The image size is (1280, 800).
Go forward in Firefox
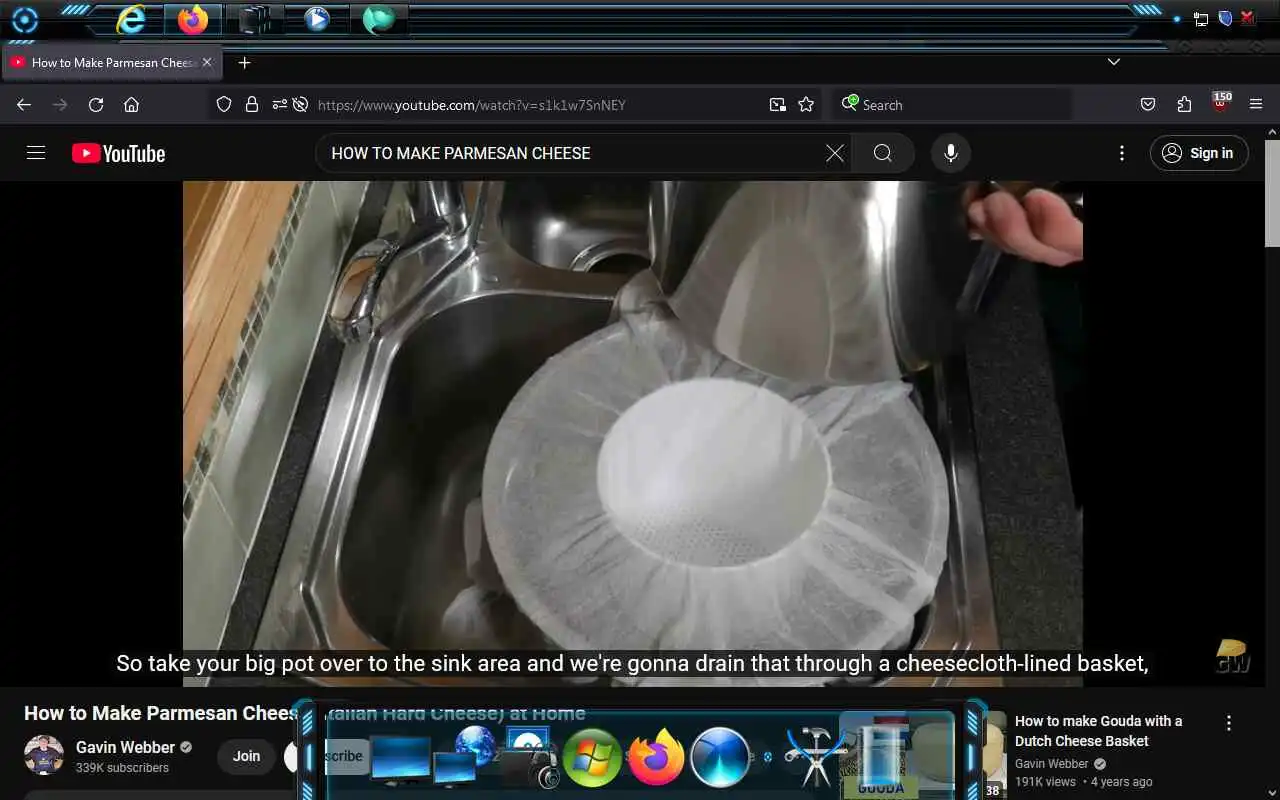pos(60,105)
